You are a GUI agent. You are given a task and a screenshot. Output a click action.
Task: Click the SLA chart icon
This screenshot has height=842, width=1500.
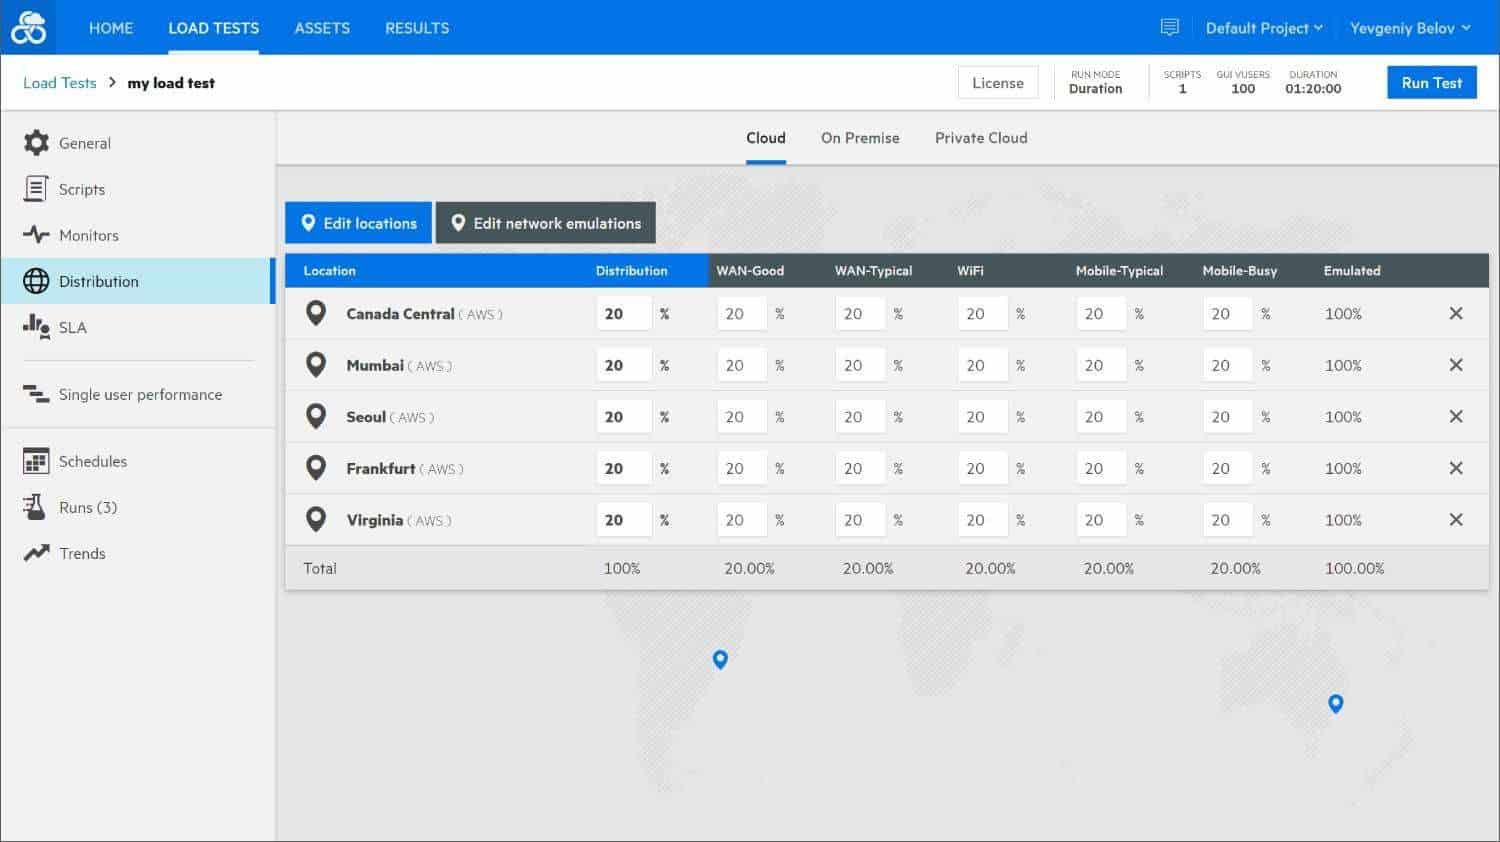36,326
